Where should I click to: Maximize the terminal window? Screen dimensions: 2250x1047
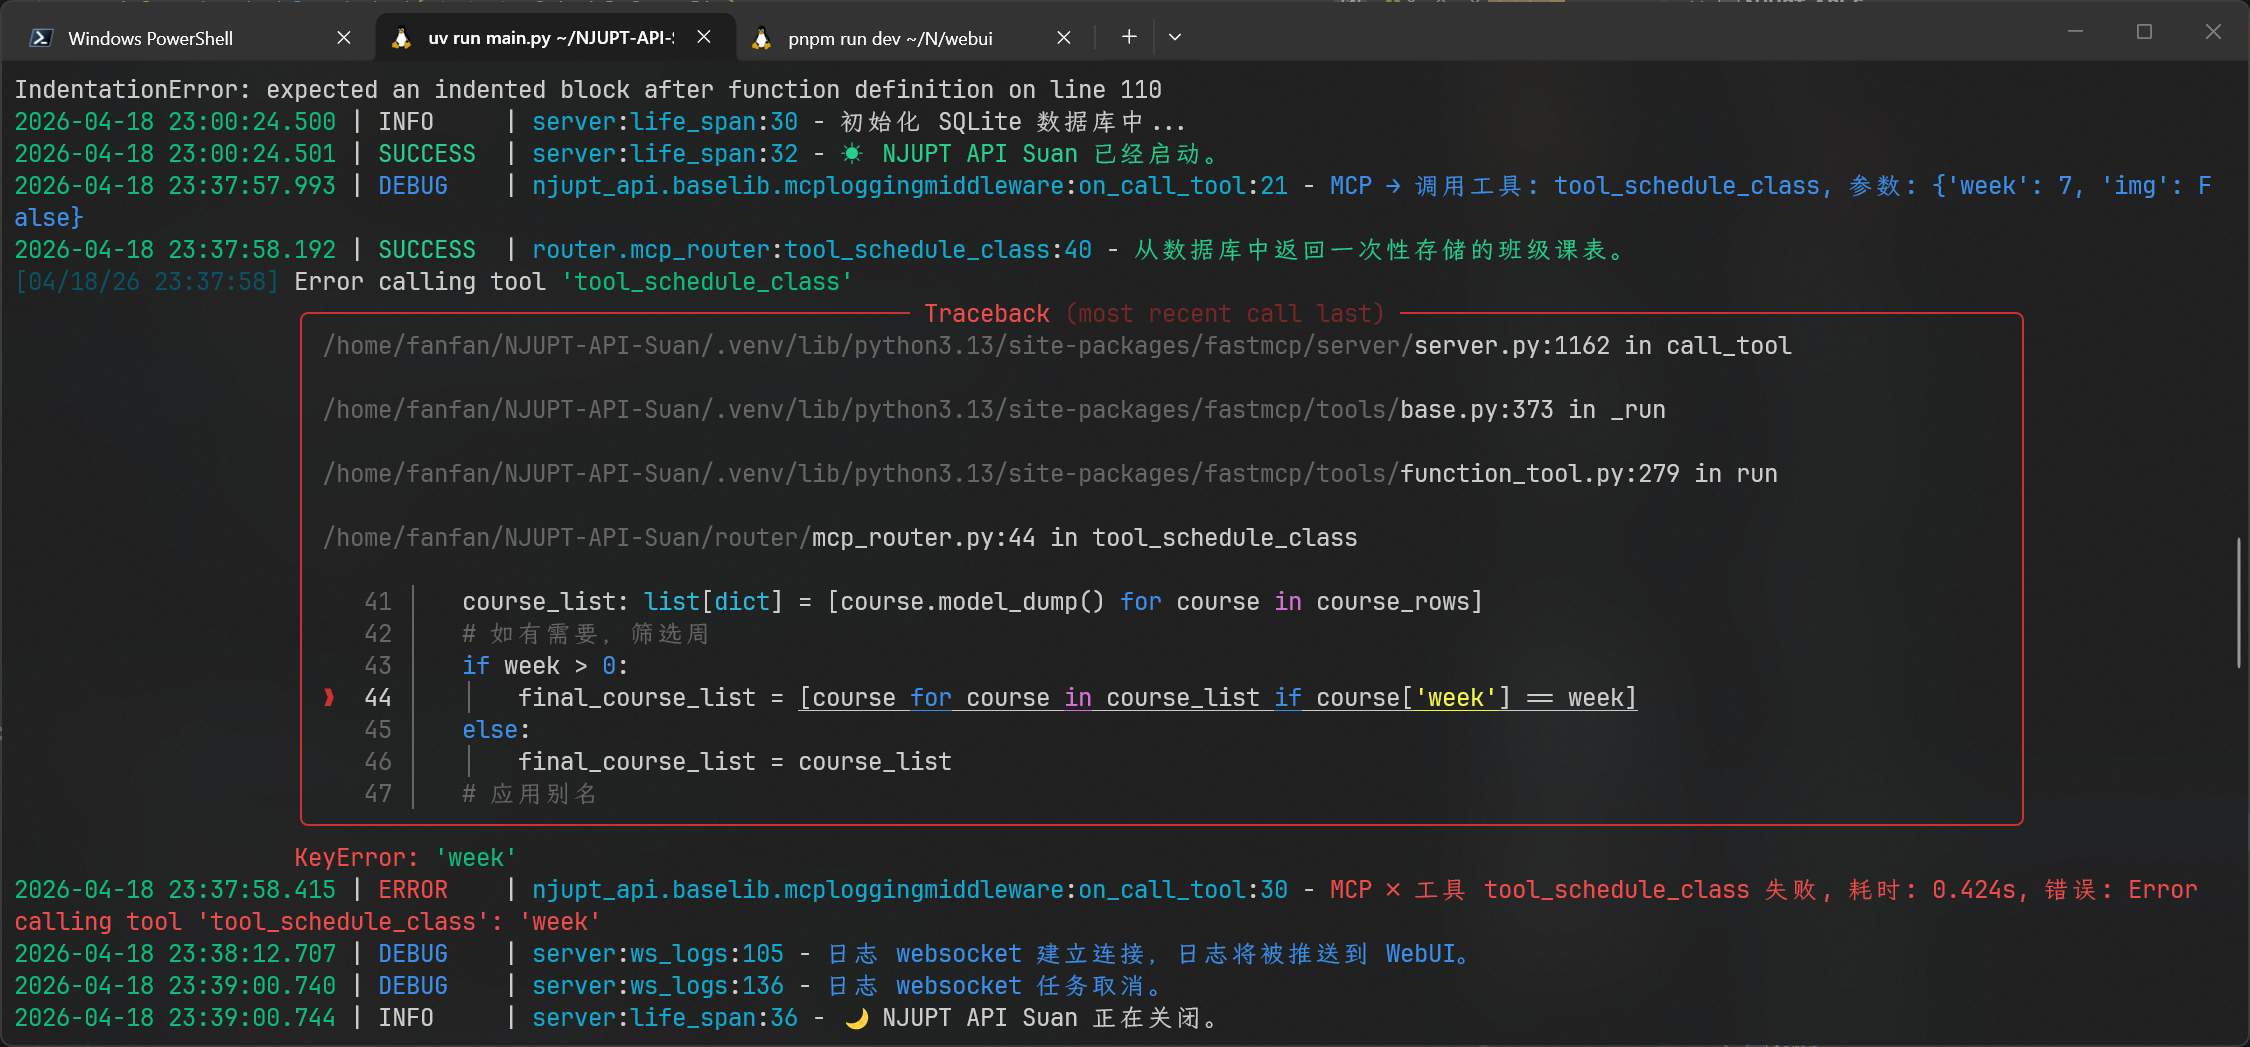point(2144,32)
